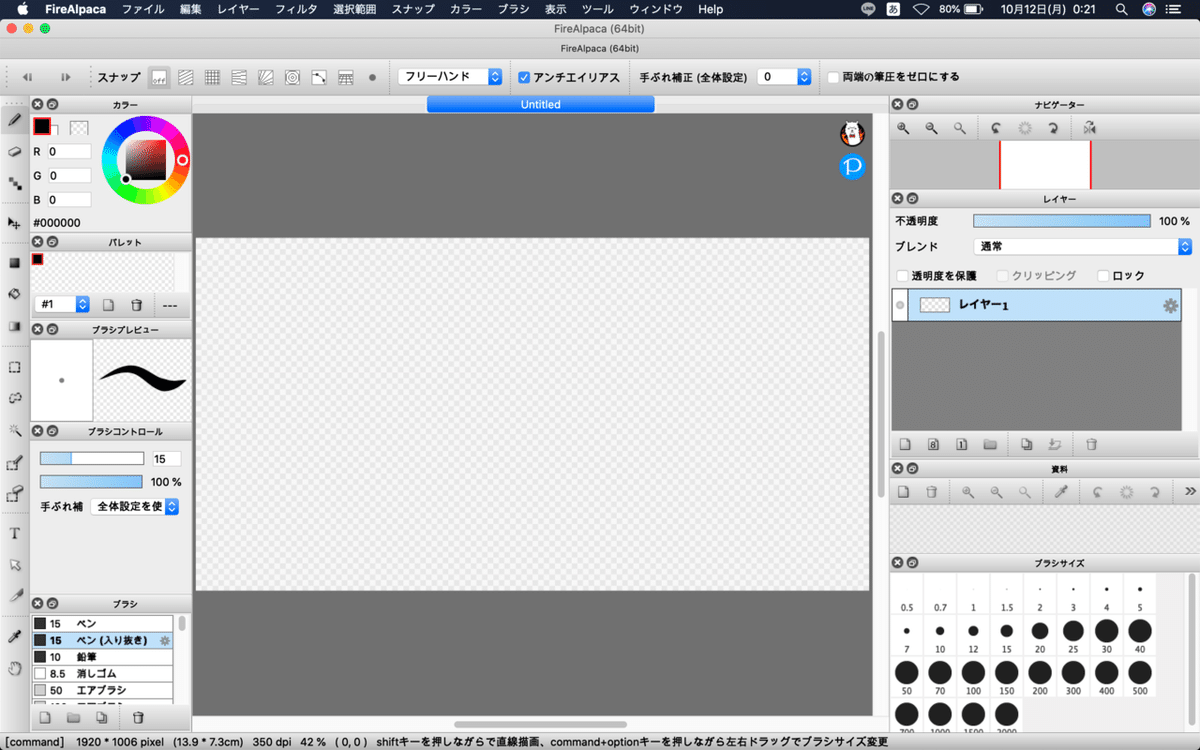Select the transparent color swatch
This screenshot has width=1200, height=750.
pyautogui.click(x=79, y=128)
